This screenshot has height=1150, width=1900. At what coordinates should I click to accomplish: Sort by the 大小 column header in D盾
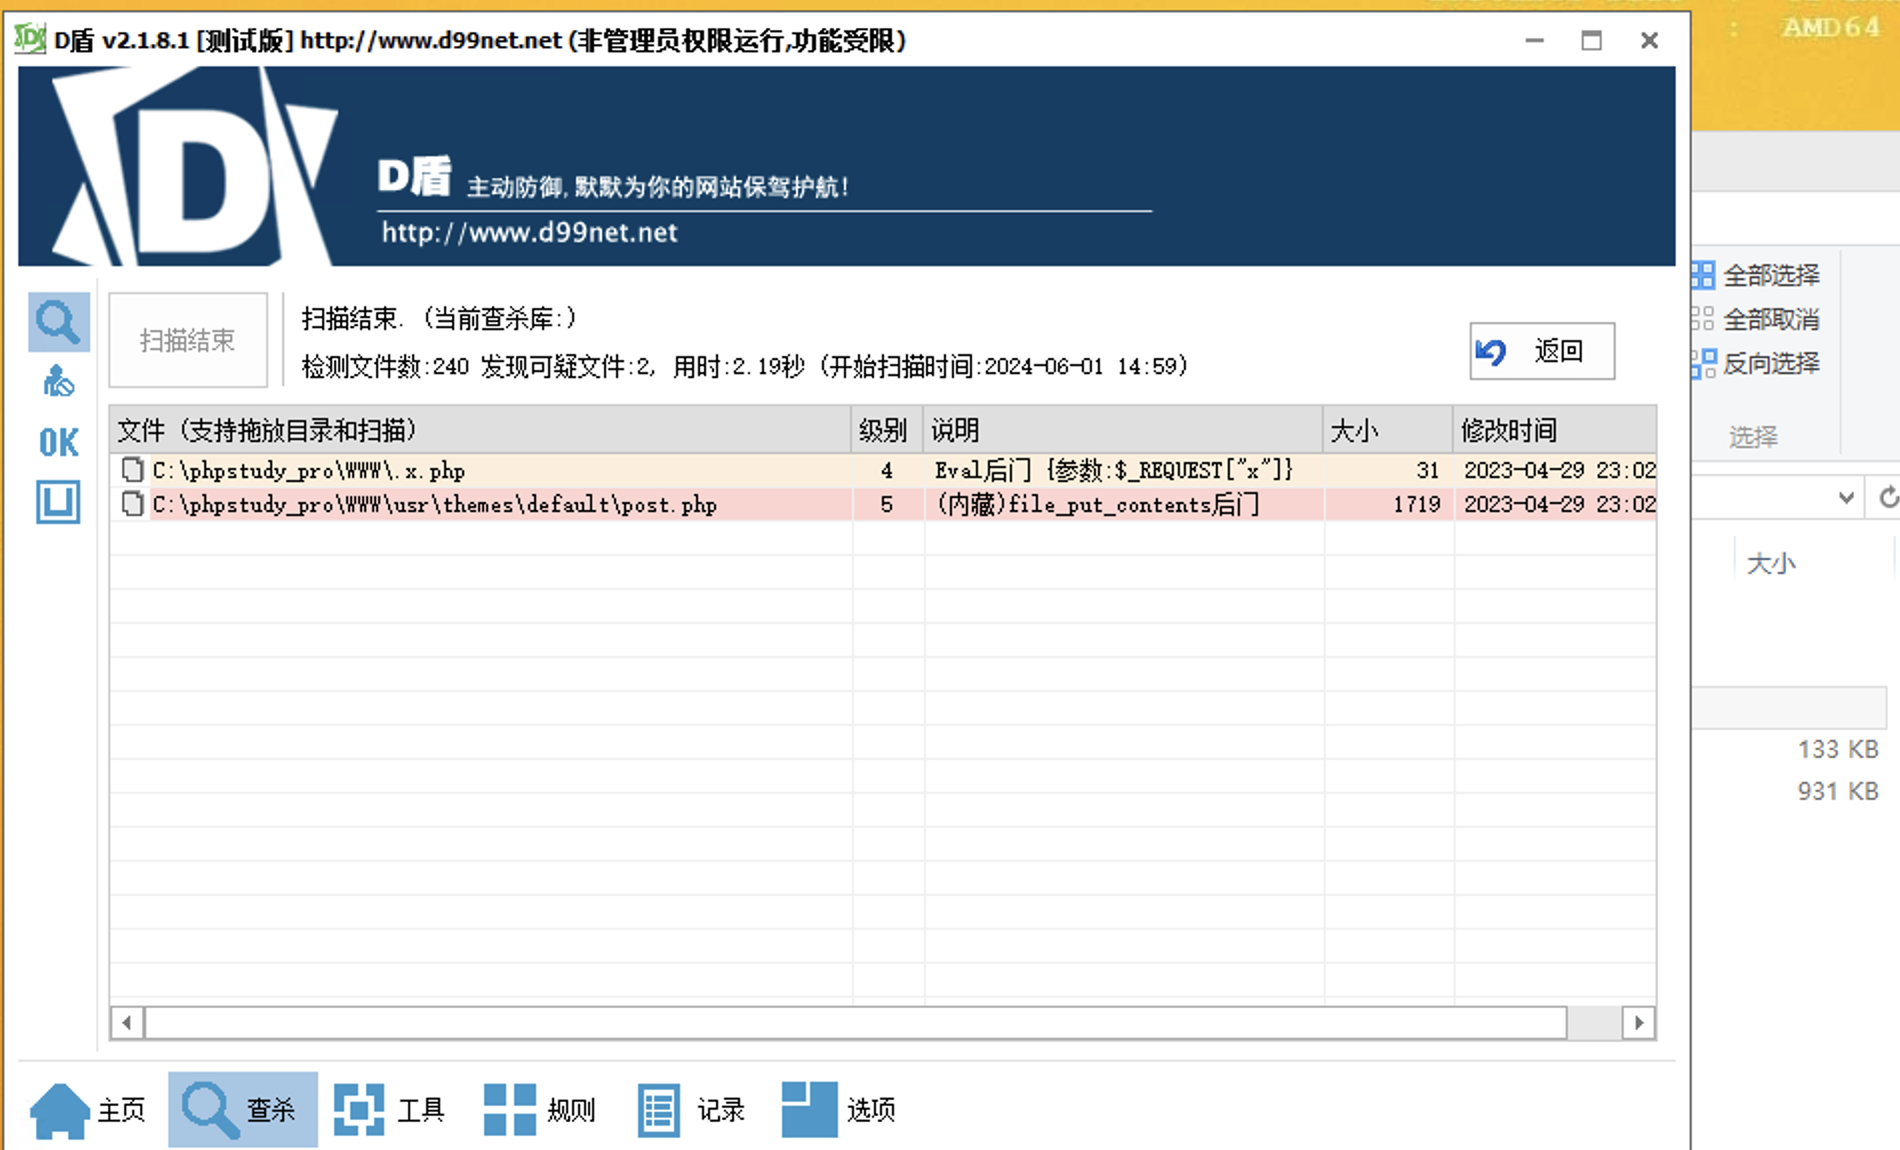point(1388,430)
